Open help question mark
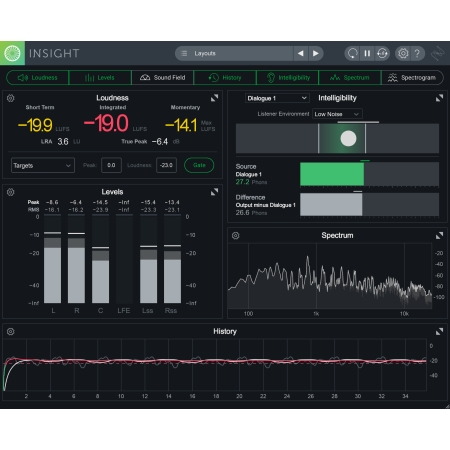 point(417,53)
